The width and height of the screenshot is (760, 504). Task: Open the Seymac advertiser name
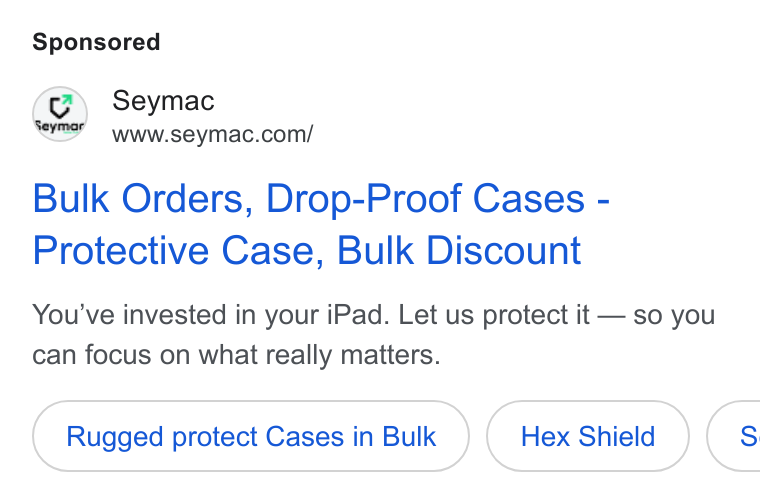click(163, 101)
